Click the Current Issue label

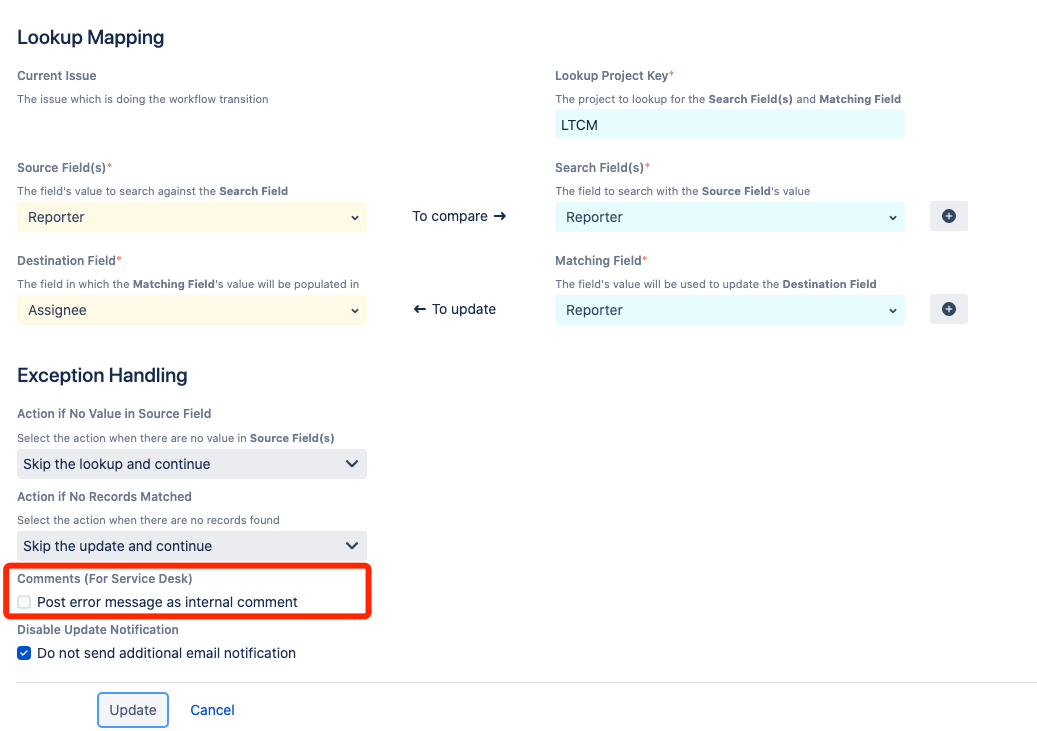(57, 76)
